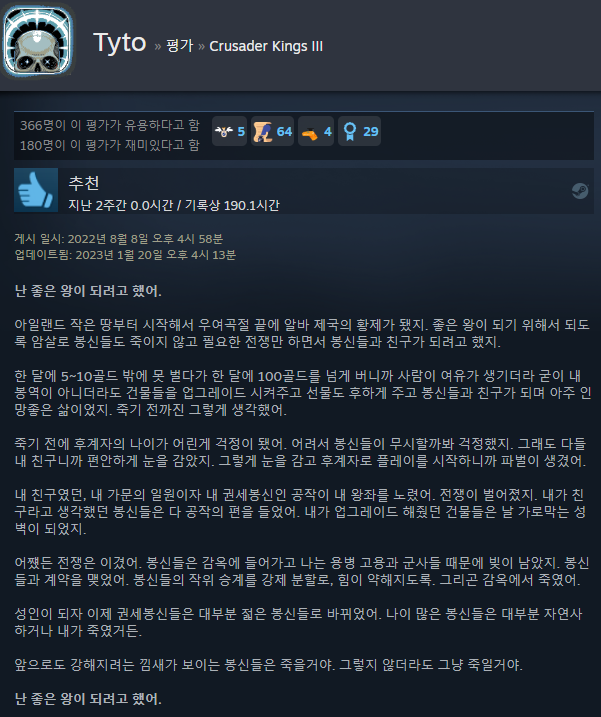Click the blue thumbs-up recommendation icon

[36, 190]
